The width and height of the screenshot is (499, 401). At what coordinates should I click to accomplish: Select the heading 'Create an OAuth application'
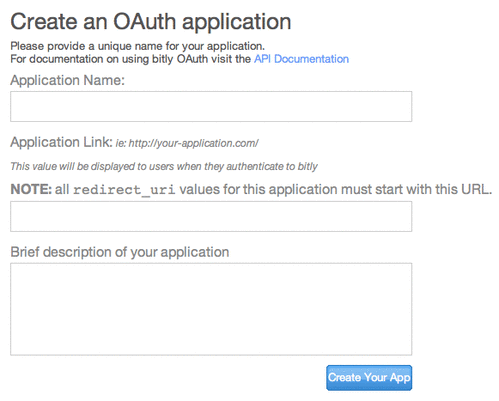[151, 22]
